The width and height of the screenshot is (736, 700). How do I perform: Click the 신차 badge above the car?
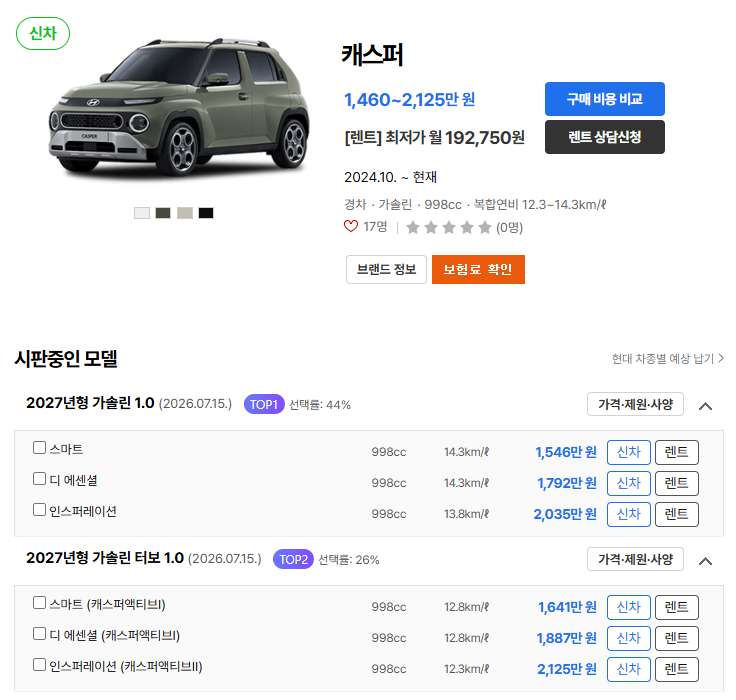click(43, 33)
